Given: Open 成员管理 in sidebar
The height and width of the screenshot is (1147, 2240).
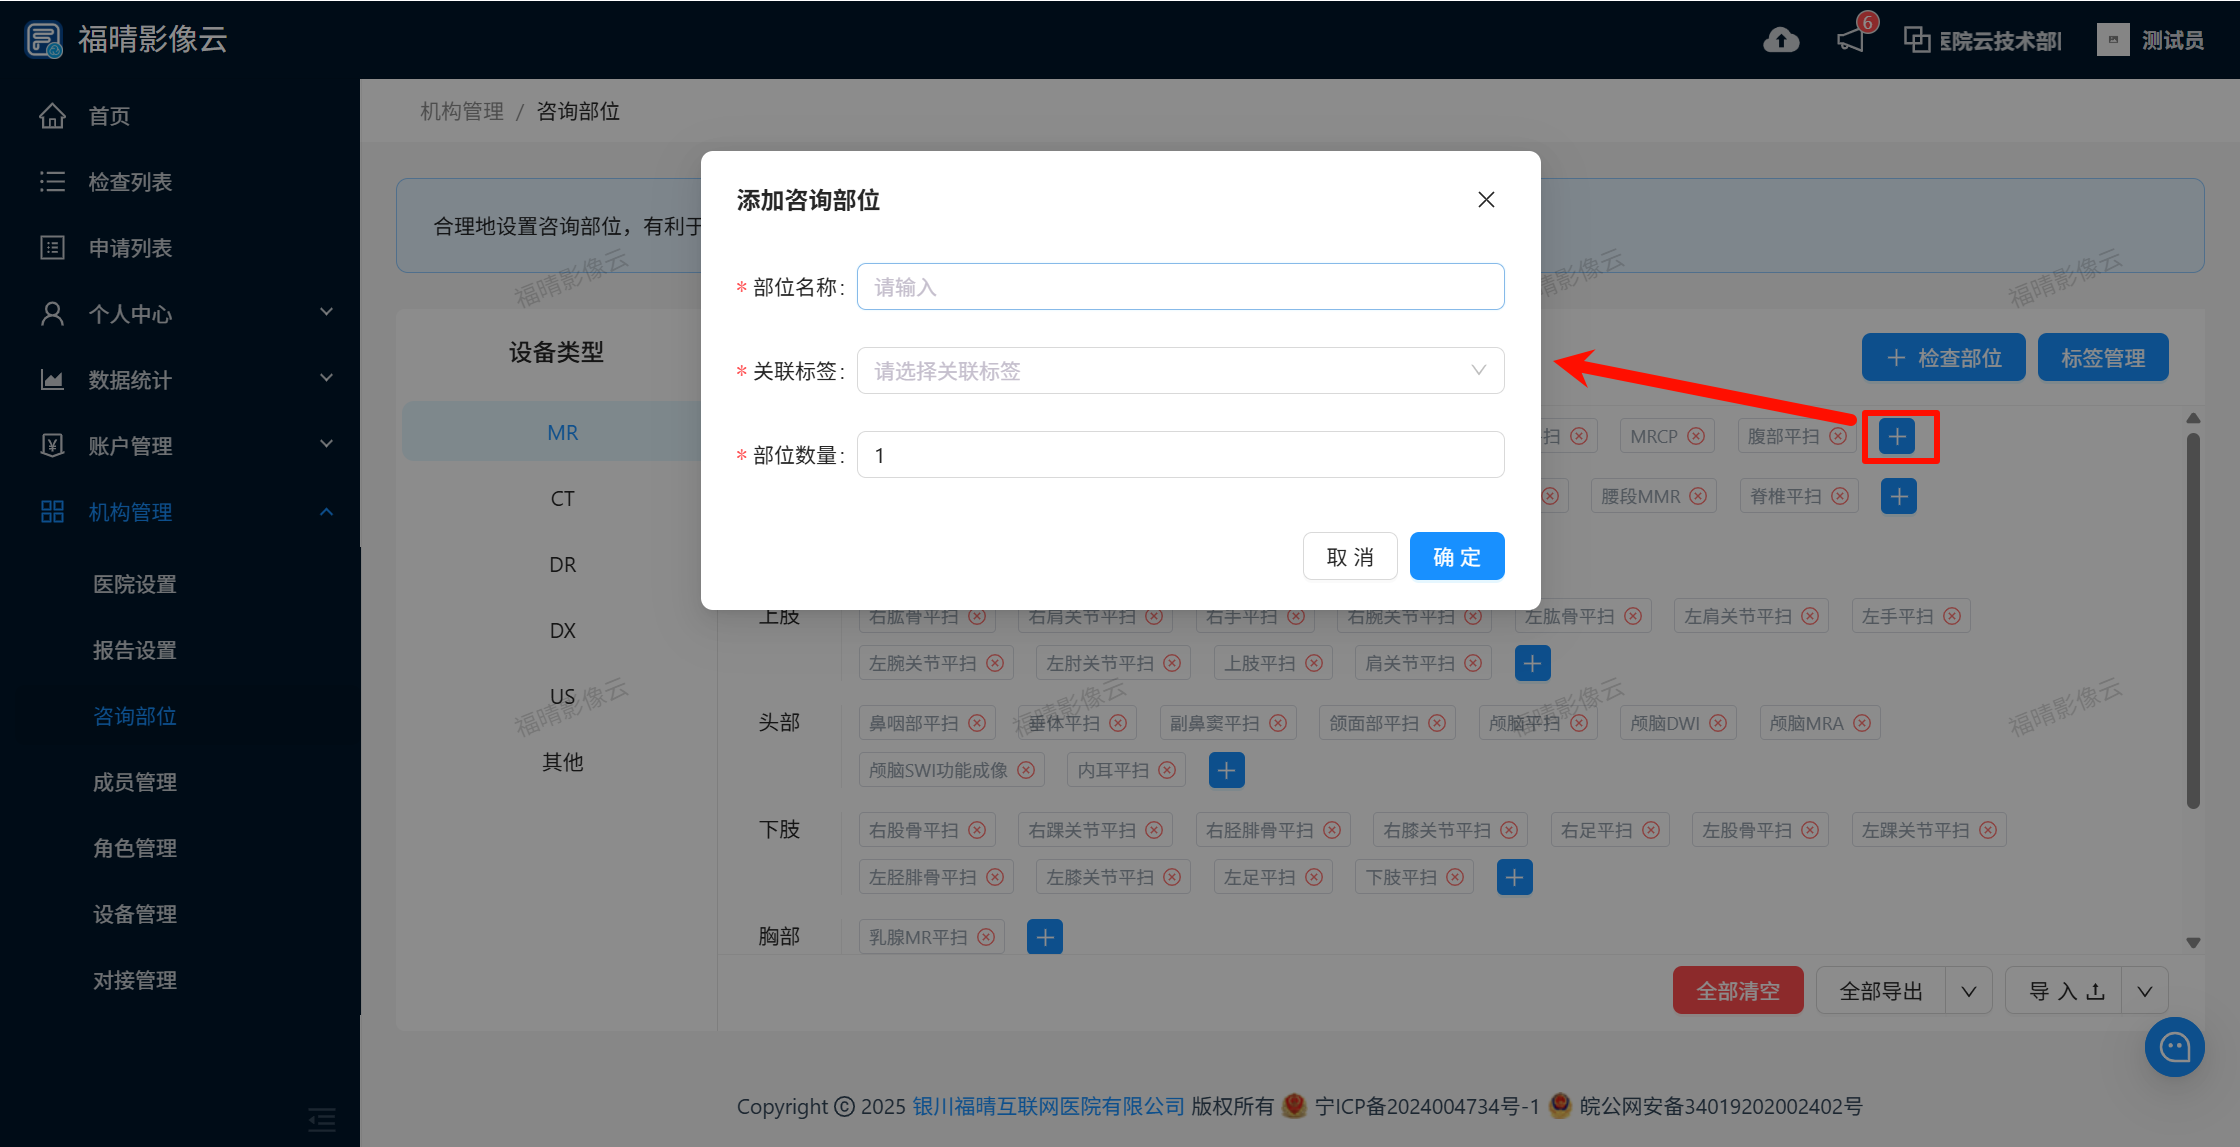Looking at the screenshot, I should tap(135, 782).
